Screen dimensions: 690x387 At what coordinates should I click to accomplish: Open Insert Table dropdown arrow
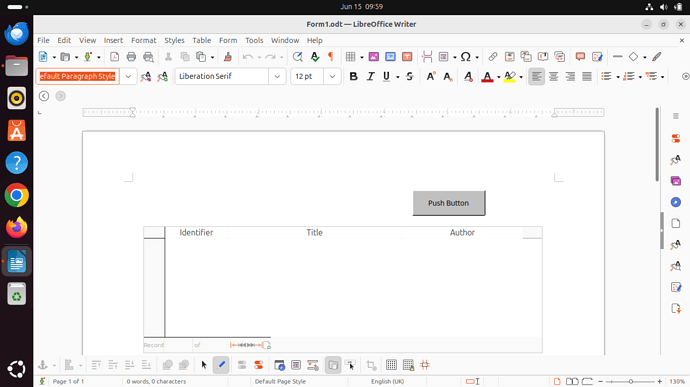coord(362,57)
